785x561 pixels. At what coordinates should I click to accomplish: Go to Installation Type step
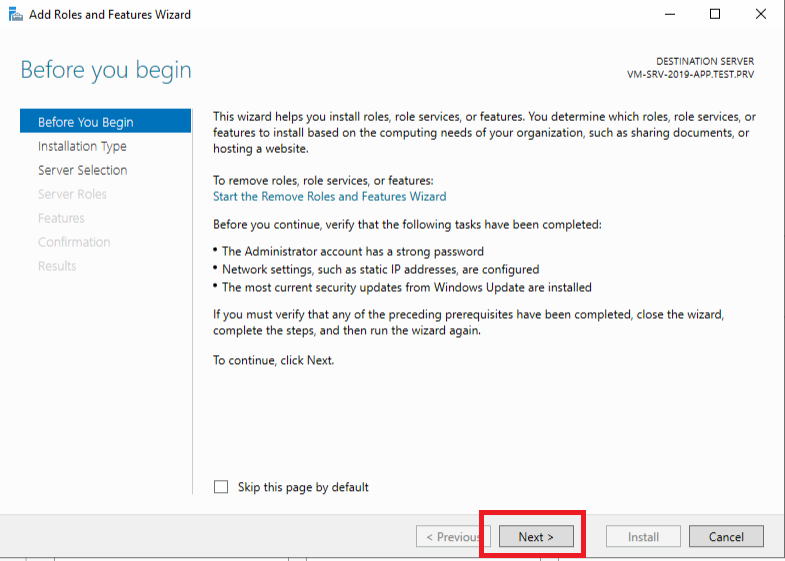coord(82,146)
